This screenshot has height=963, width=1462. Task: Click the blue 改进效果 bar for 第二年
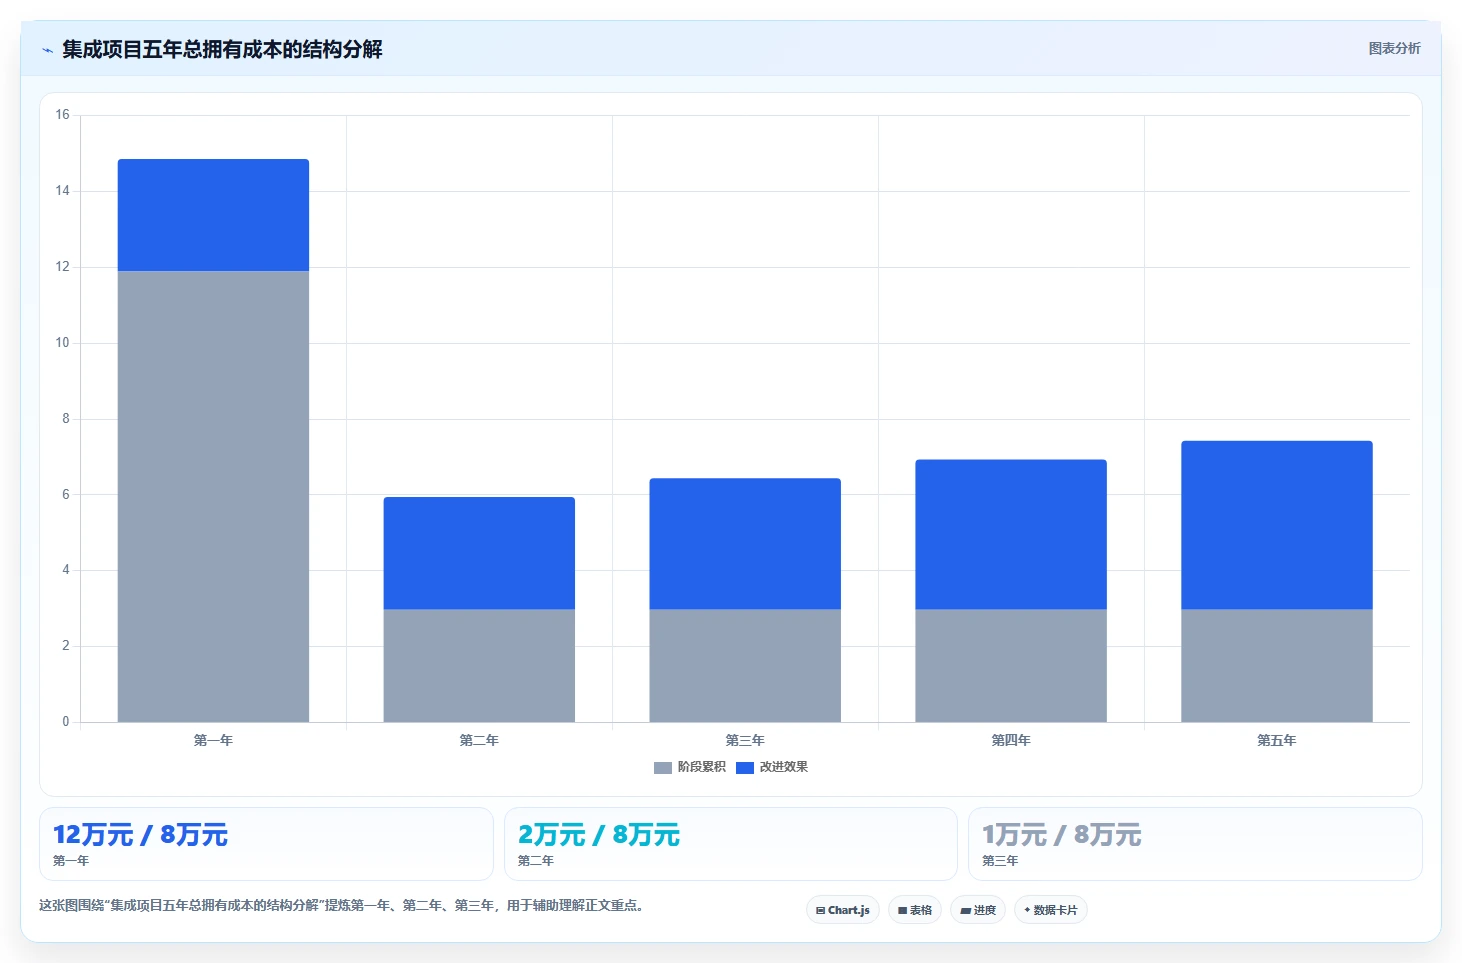click(x=479, y=553)
